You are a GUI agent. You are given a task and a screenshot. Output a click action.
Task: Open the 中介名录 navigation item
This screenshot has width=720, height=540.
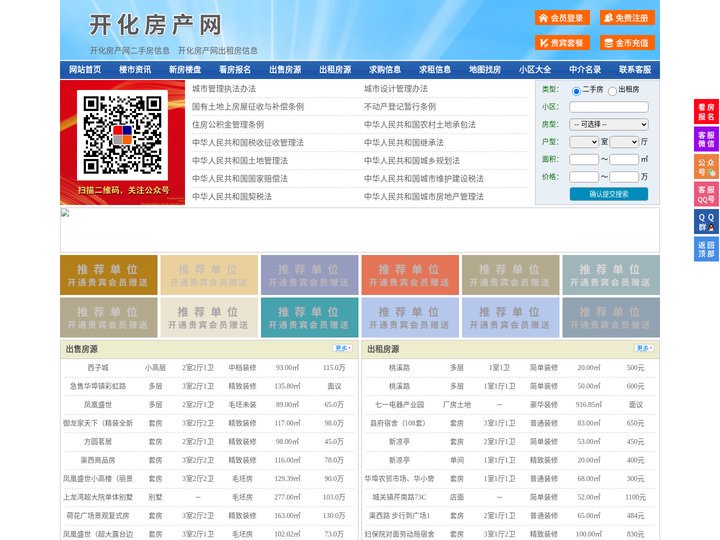[x=585, y=70]
